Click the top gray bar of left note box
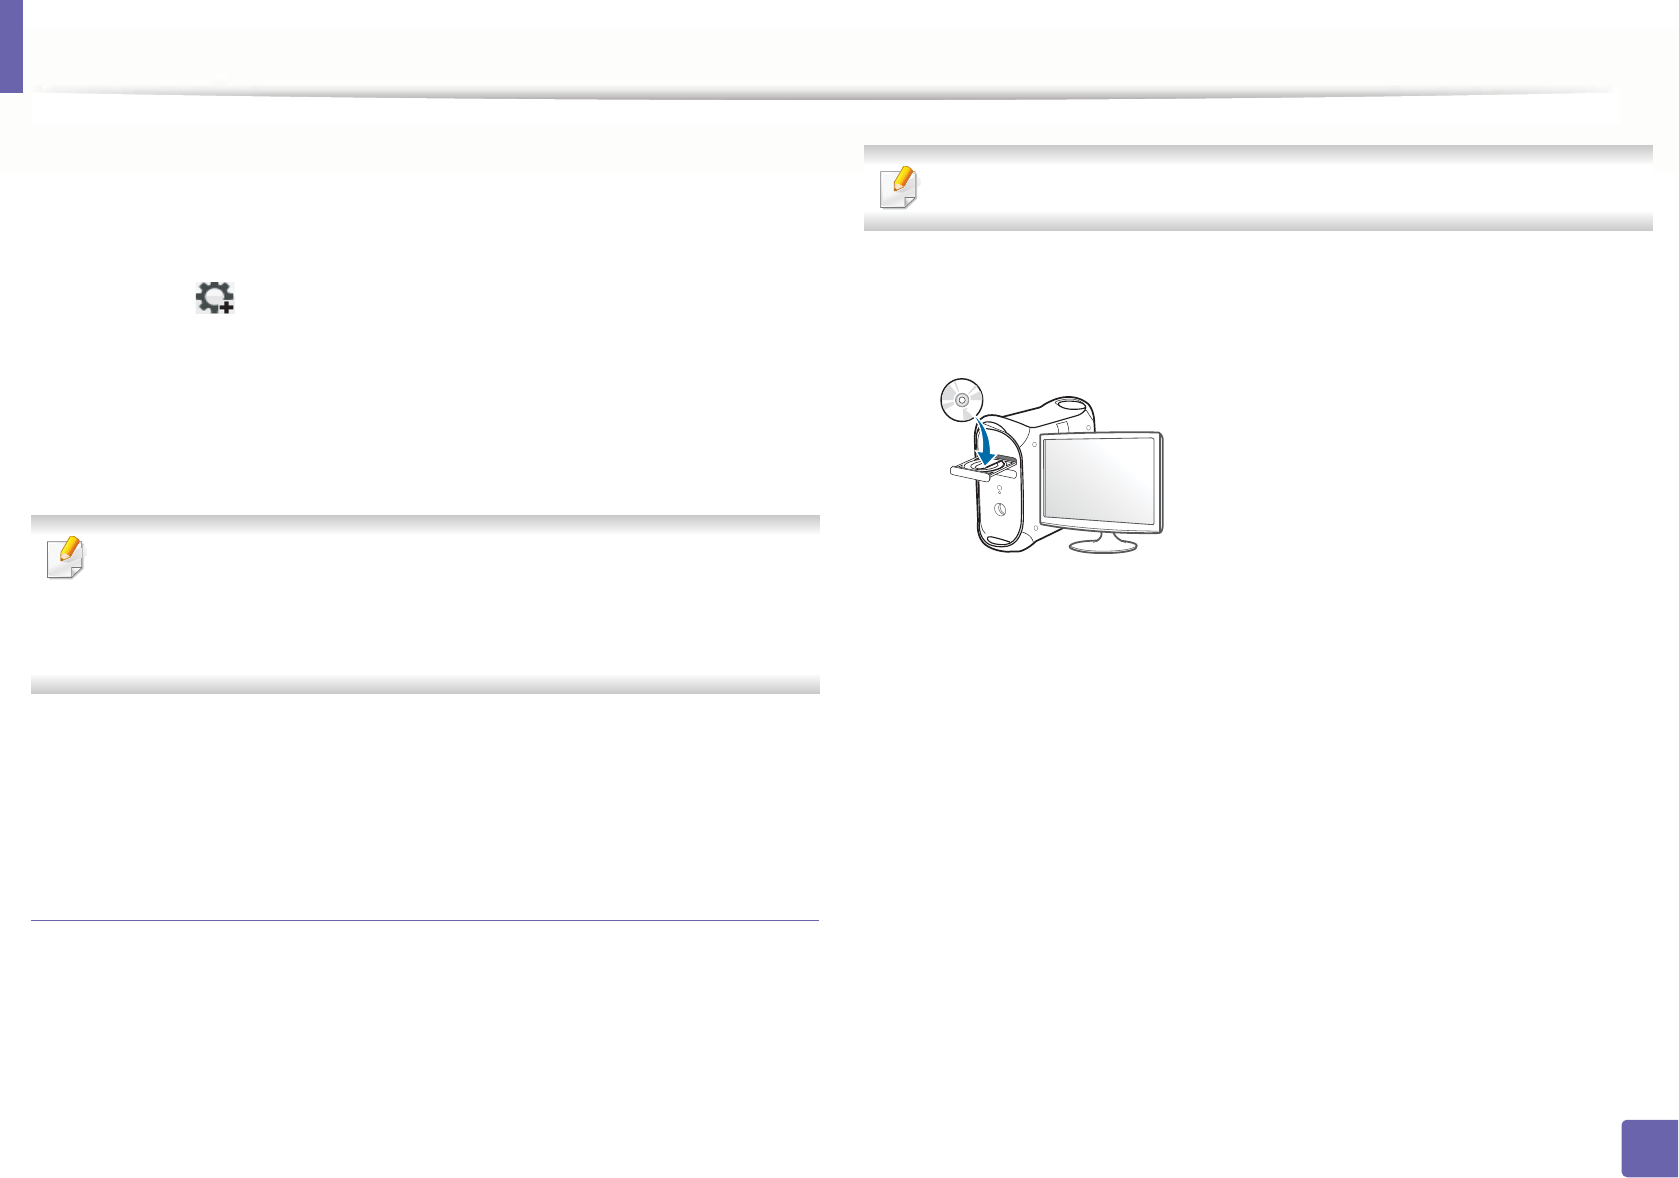The width and height of the screenshot is (1679, 1178). tap(425, 524)
